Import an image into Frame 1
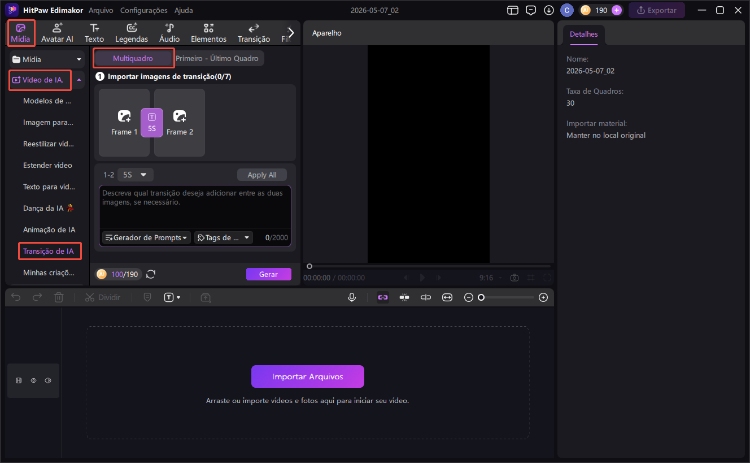Image resolution: width=750 pixels, height=463 pixels. click(x=124, y=122)
